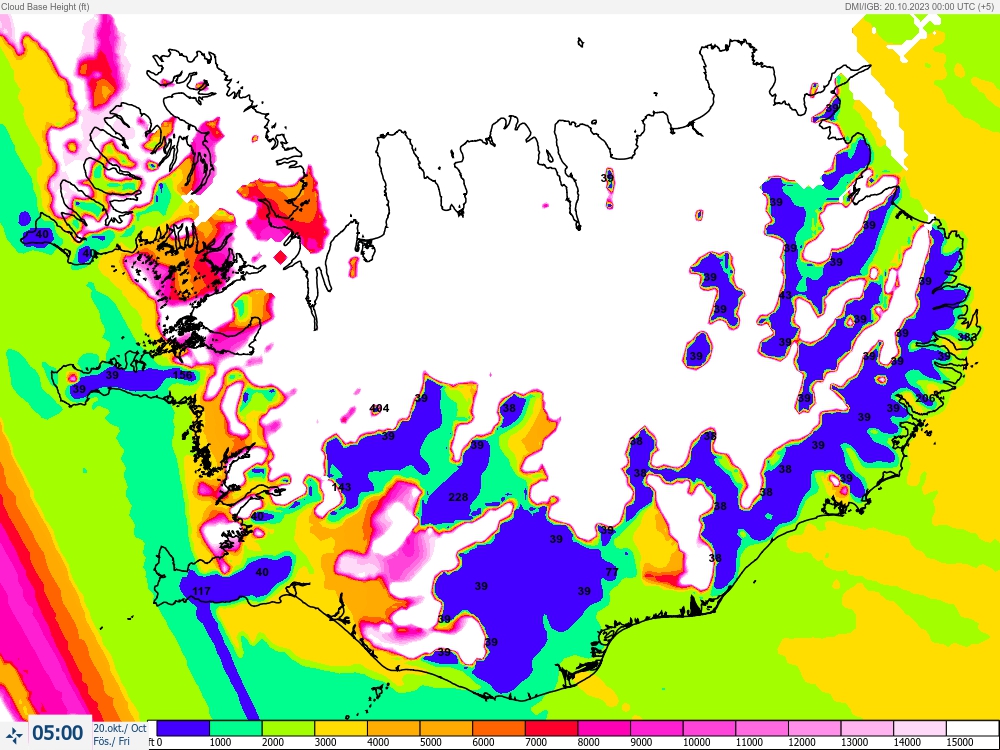The image size is (1000, 750).
Task: Click the 'Fös./ Fri' weekday label
Action: click(112, 742)
